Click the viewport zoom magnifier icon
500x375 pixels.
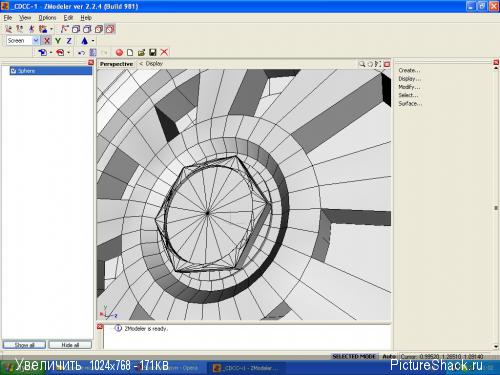(362, 64)
